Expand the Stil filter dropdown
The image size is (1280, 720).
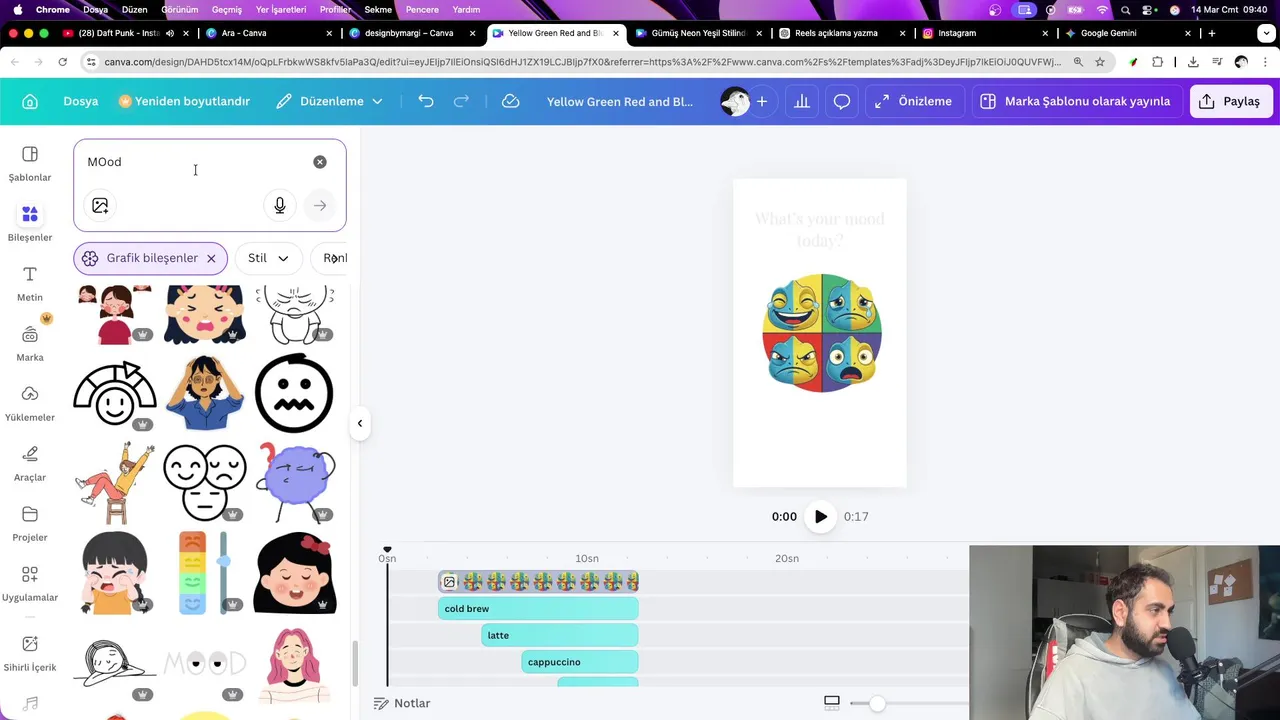pyautogui.click(x=268, y=258)
